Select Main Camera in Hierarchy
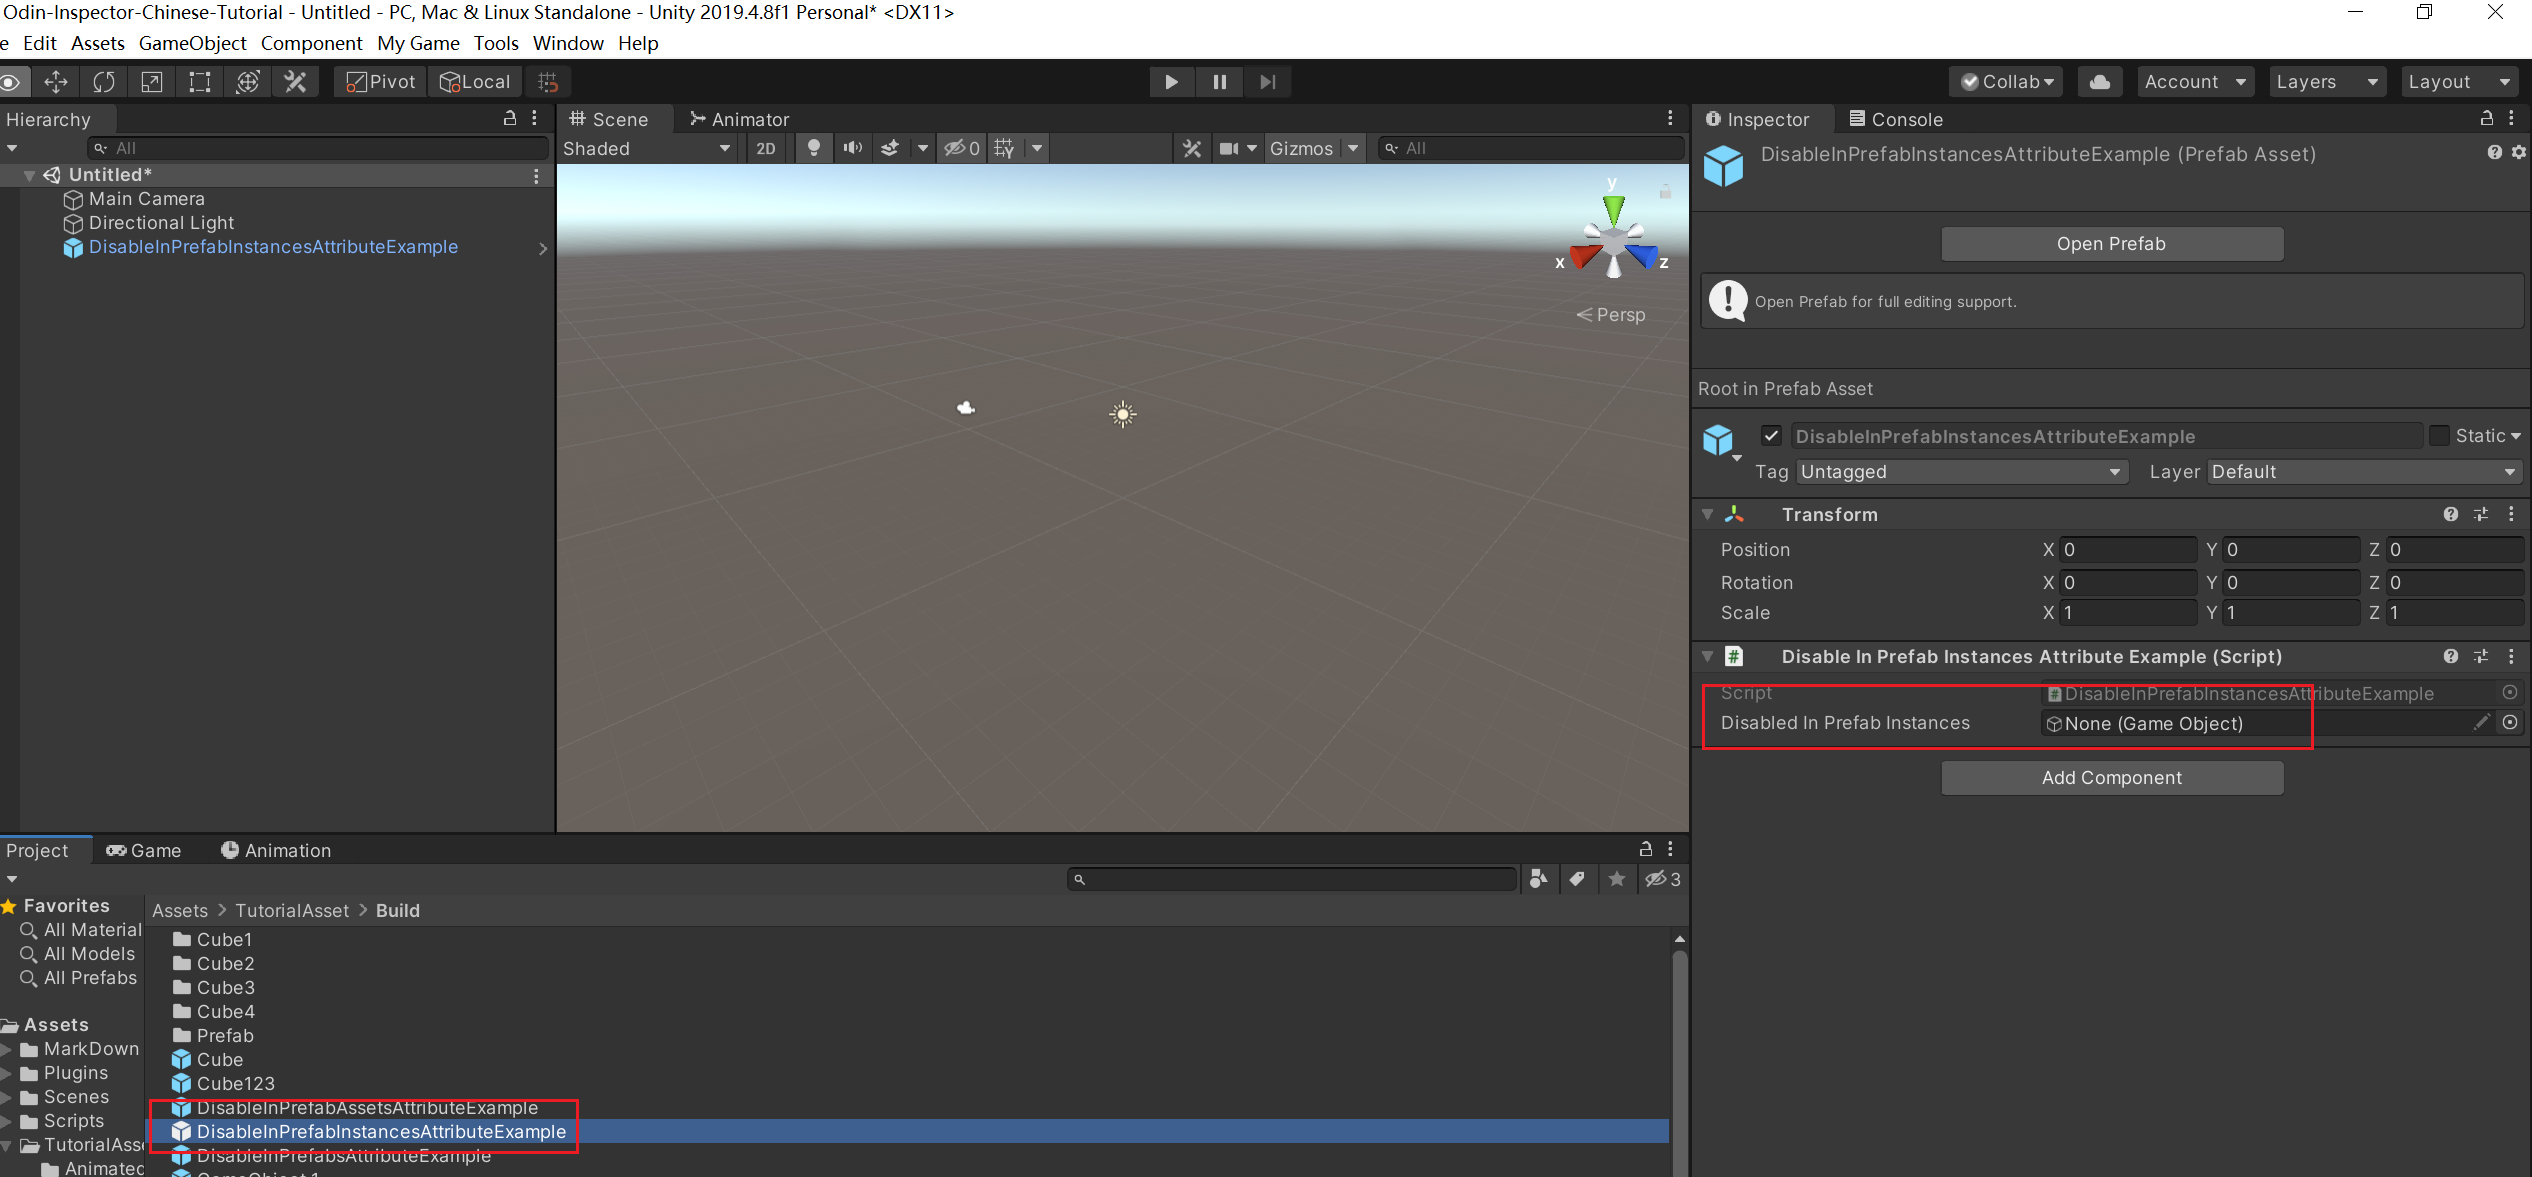This screenshot has height=1177, width=2532. coord(146,199)
